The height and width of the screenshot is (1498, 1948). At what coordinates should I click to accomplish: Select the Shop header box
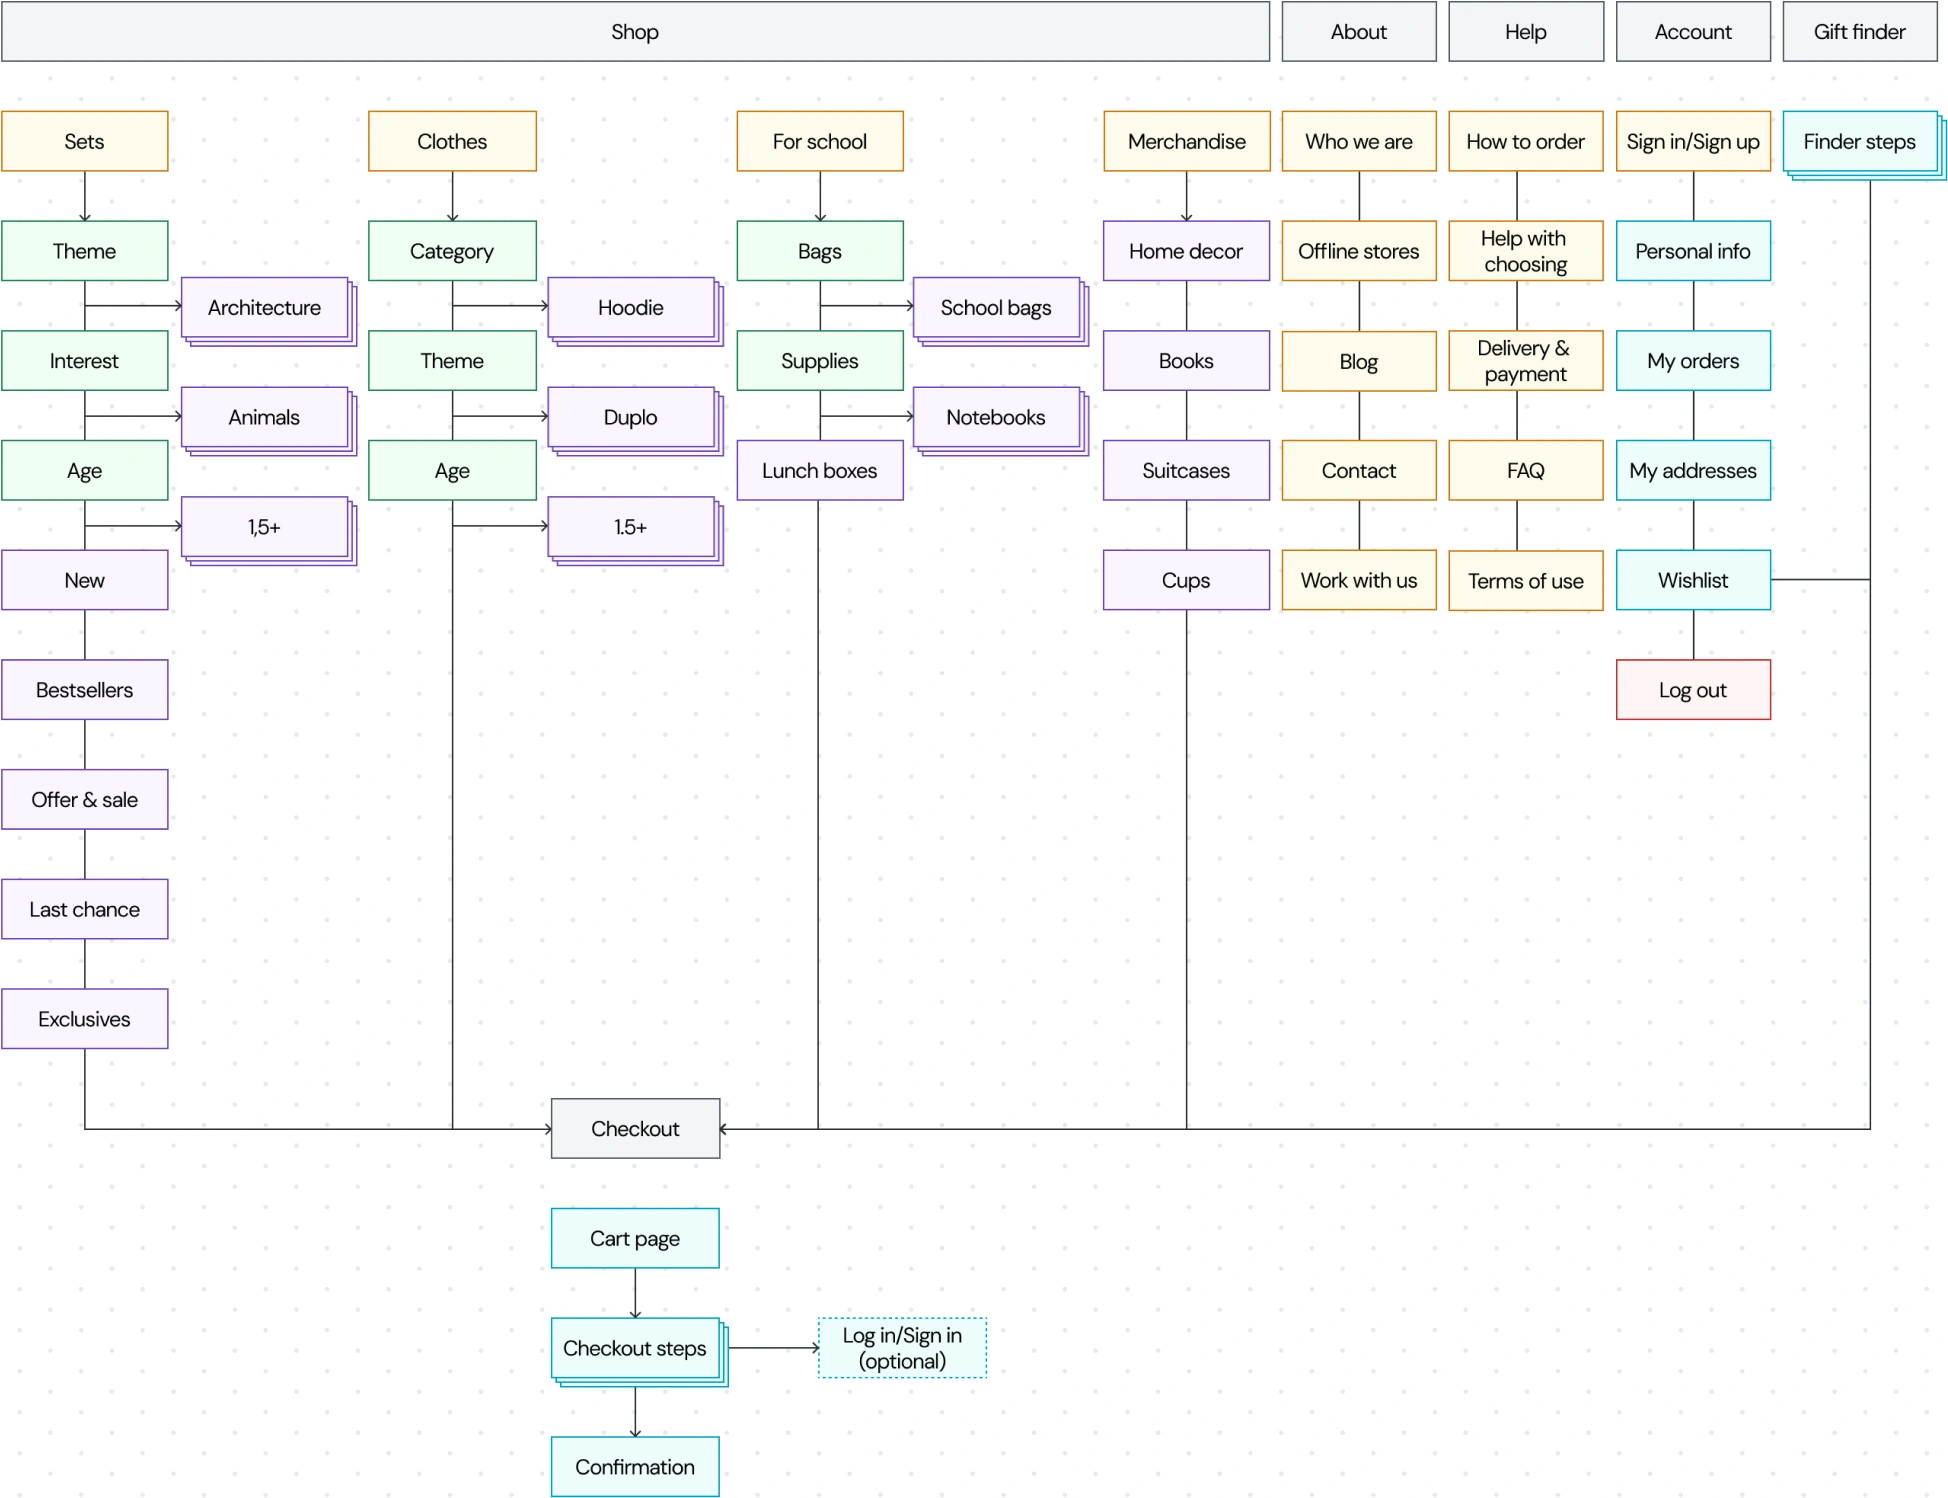click(x=635, y=32)
